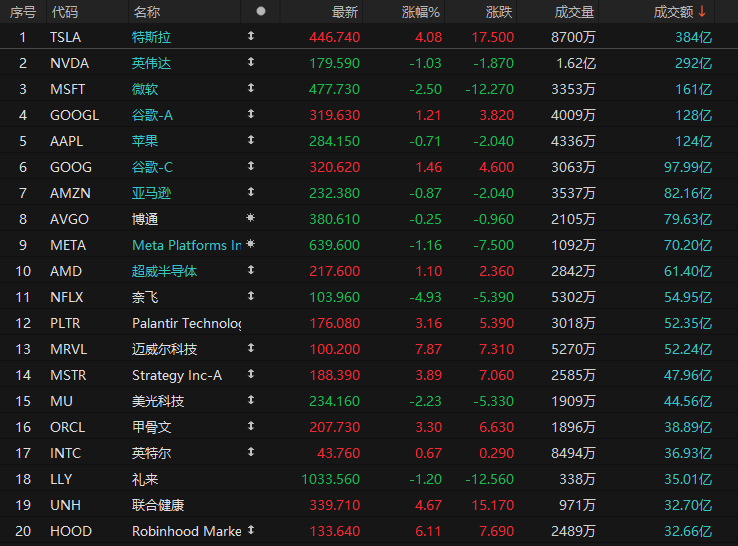Screen dimensions: 738x546
Task: Click the 446.740 latest price value
Action: pyautogui.click(x=335, y=37)
